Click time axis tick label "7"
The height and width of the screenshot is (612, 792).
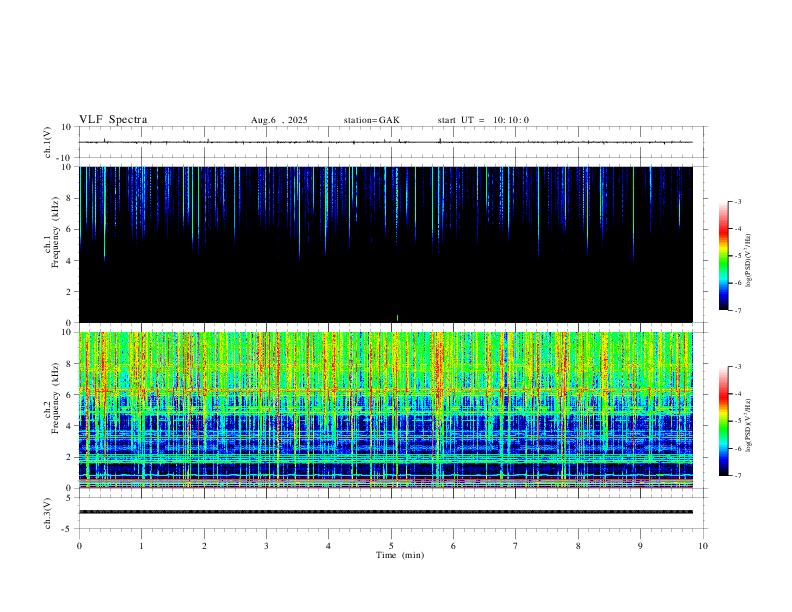(x=516, y=546)
